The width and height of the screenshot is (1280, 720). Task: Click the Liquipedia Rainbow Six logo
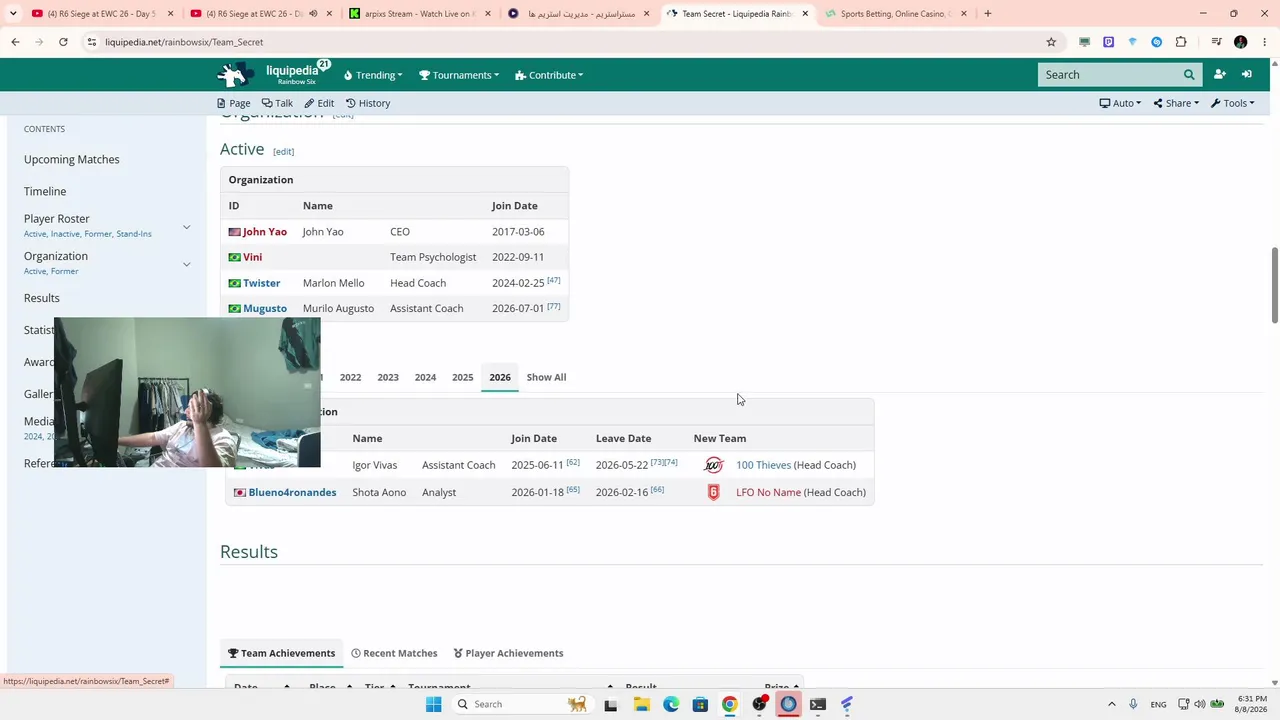pyautogui.click(x=274, y=74)
